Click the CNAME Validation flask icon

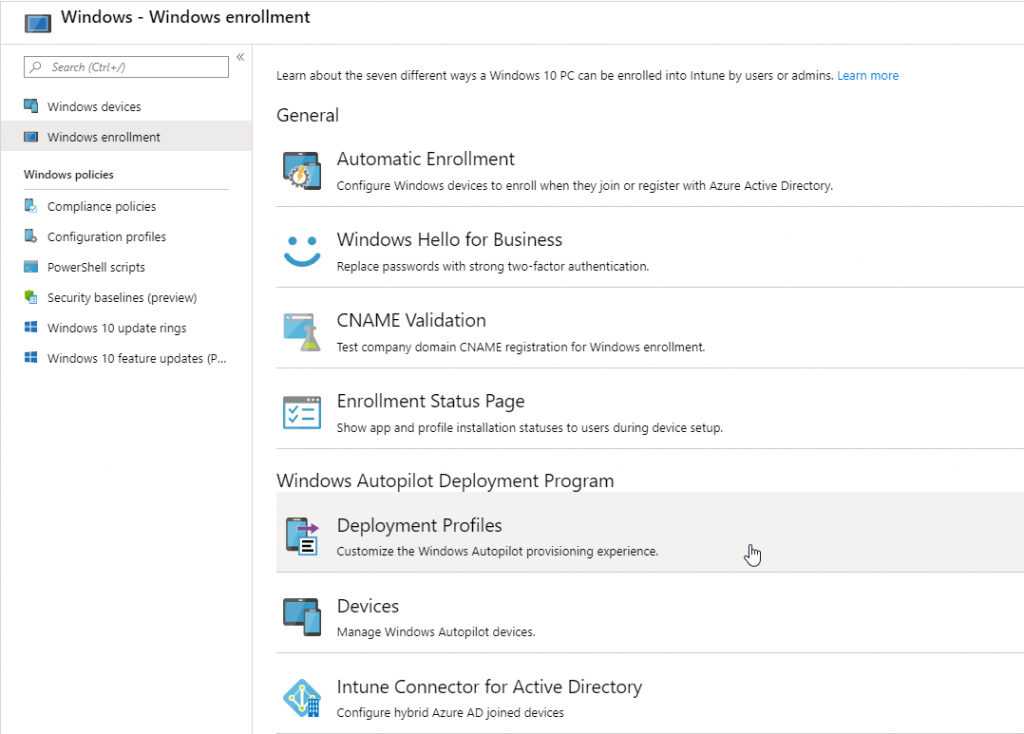click(x=302, y=332)
